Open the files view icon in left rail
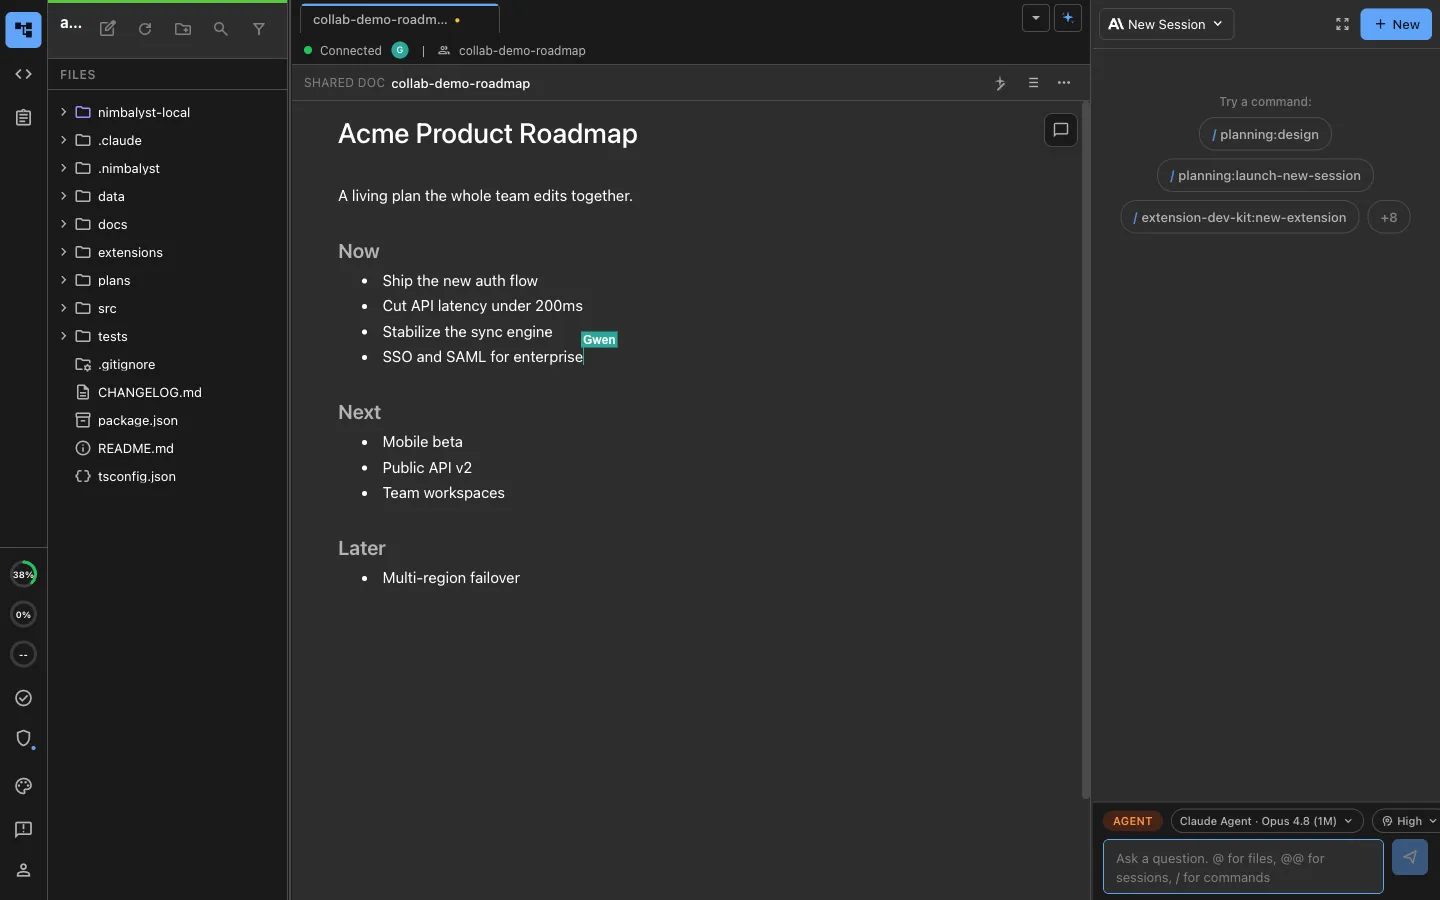This screenshot has height=900, width=1440. [24, 30]
